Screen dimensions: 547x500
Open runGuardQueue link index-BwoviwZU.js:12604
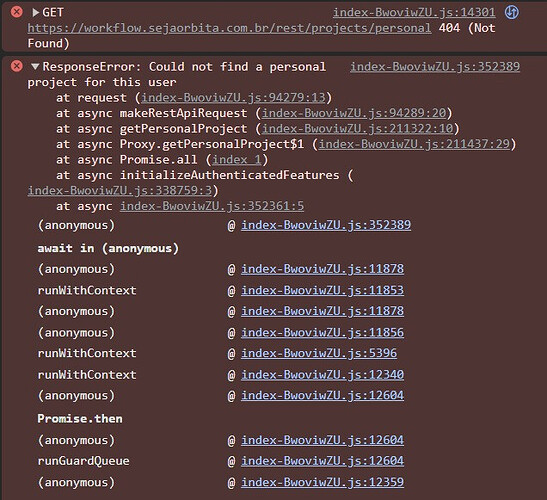(x=322, y=461)
